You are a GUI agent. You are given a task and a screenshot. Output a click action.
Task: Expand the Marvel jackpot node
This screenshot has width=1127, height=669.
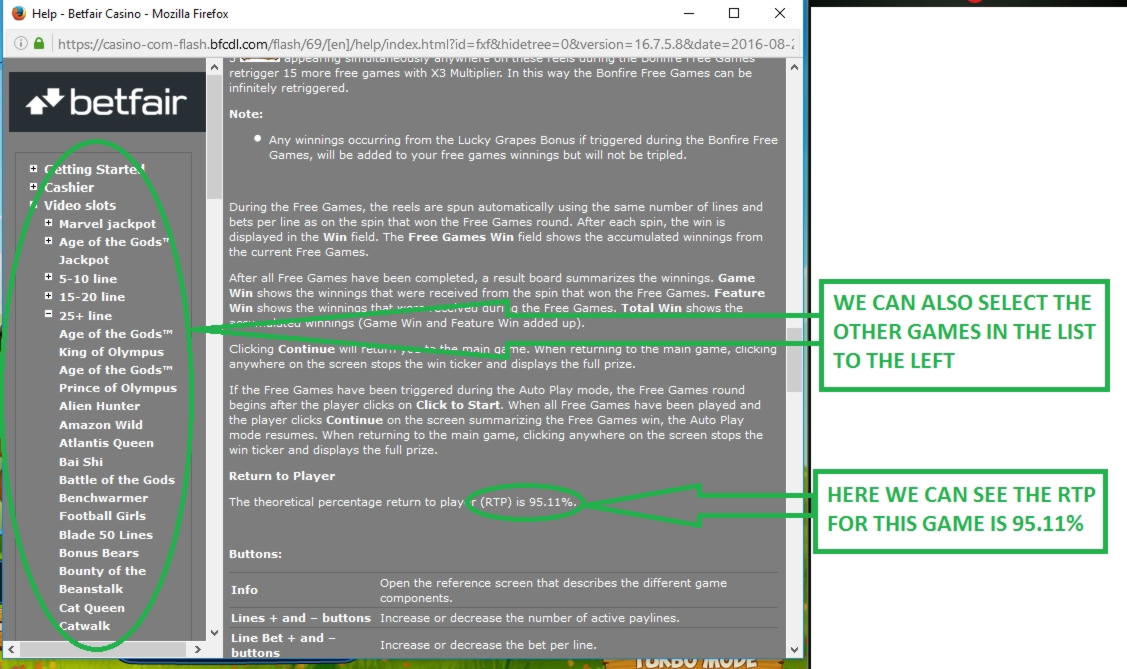click(x=48, y=223)
